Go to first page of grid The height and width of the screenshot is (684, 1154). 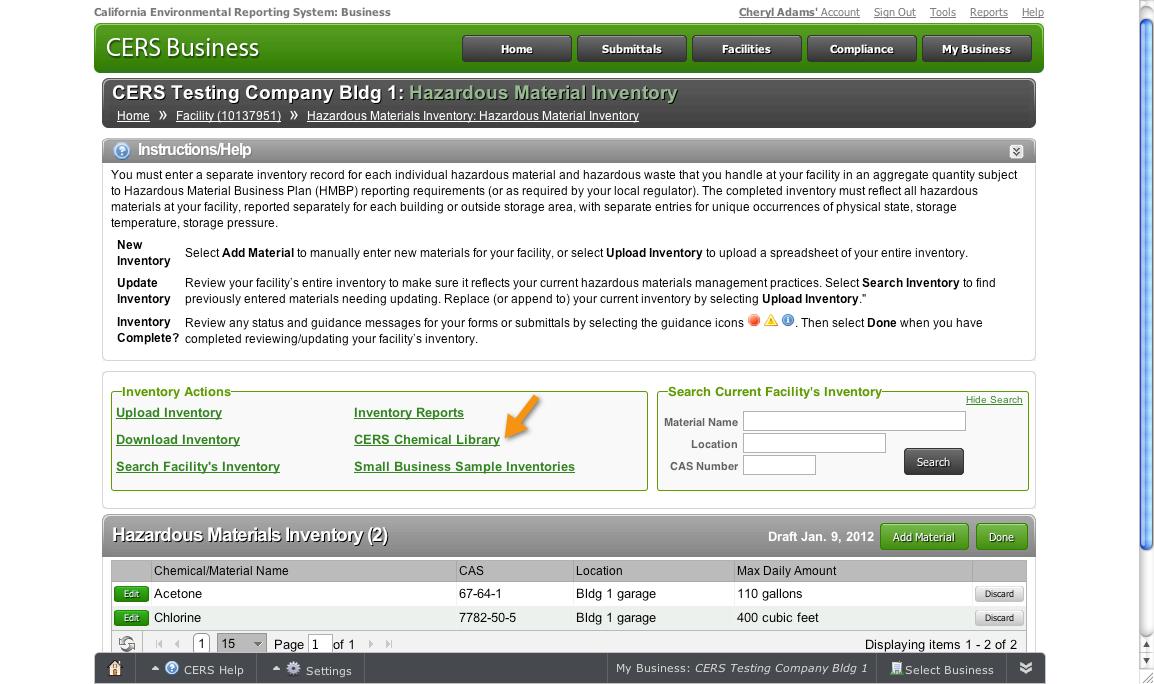(x=159, y=644)
